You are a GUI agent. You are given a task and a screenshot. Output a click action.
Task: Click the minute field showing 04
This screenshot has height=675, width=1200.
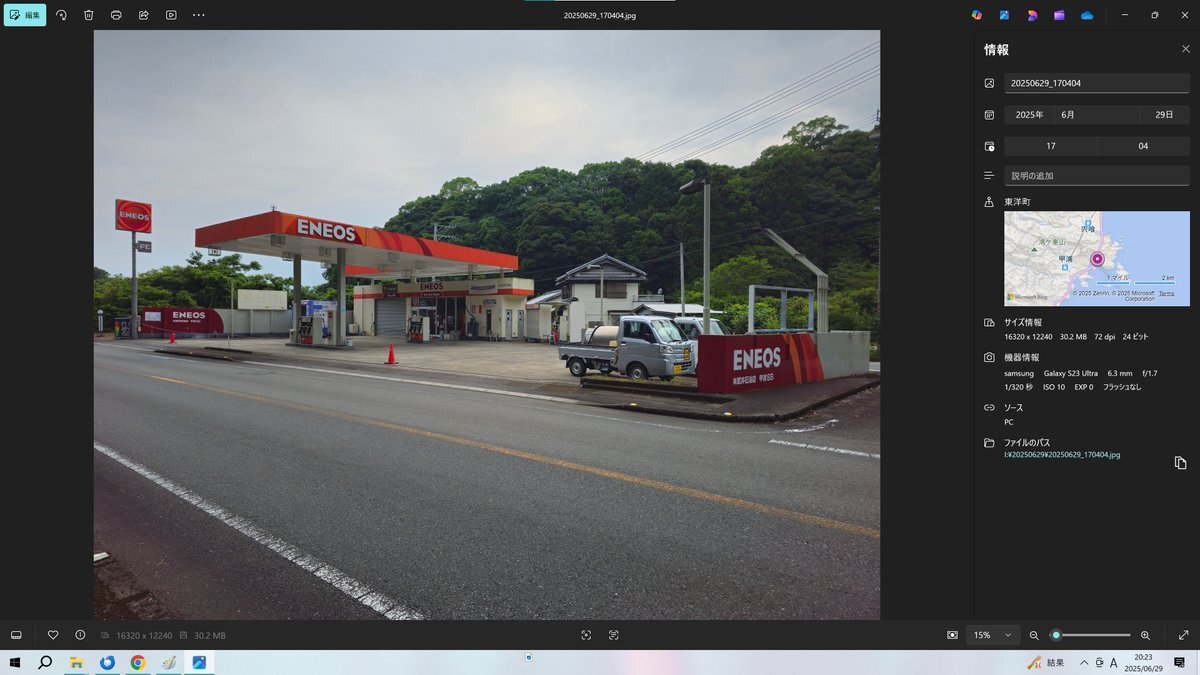click(1143, 146)
